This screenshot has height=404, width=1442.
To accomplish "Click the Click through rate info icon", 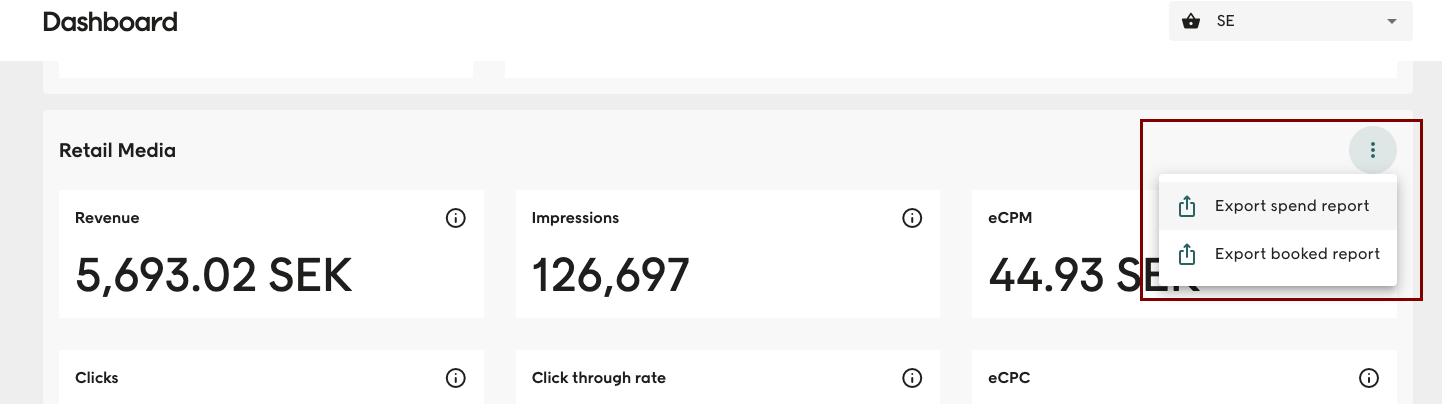I will (912, 378).
